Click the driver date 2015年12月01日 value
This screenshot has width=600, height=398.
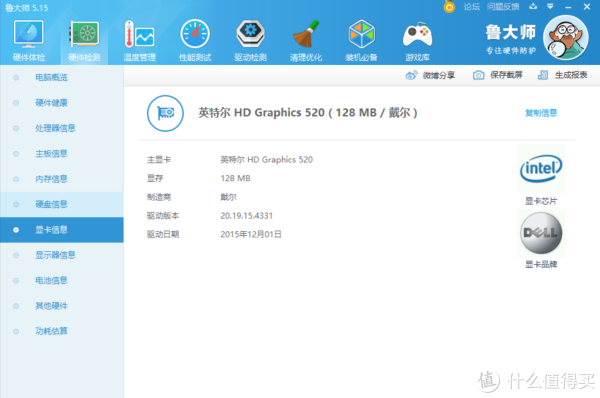click(x=251, y=234)
